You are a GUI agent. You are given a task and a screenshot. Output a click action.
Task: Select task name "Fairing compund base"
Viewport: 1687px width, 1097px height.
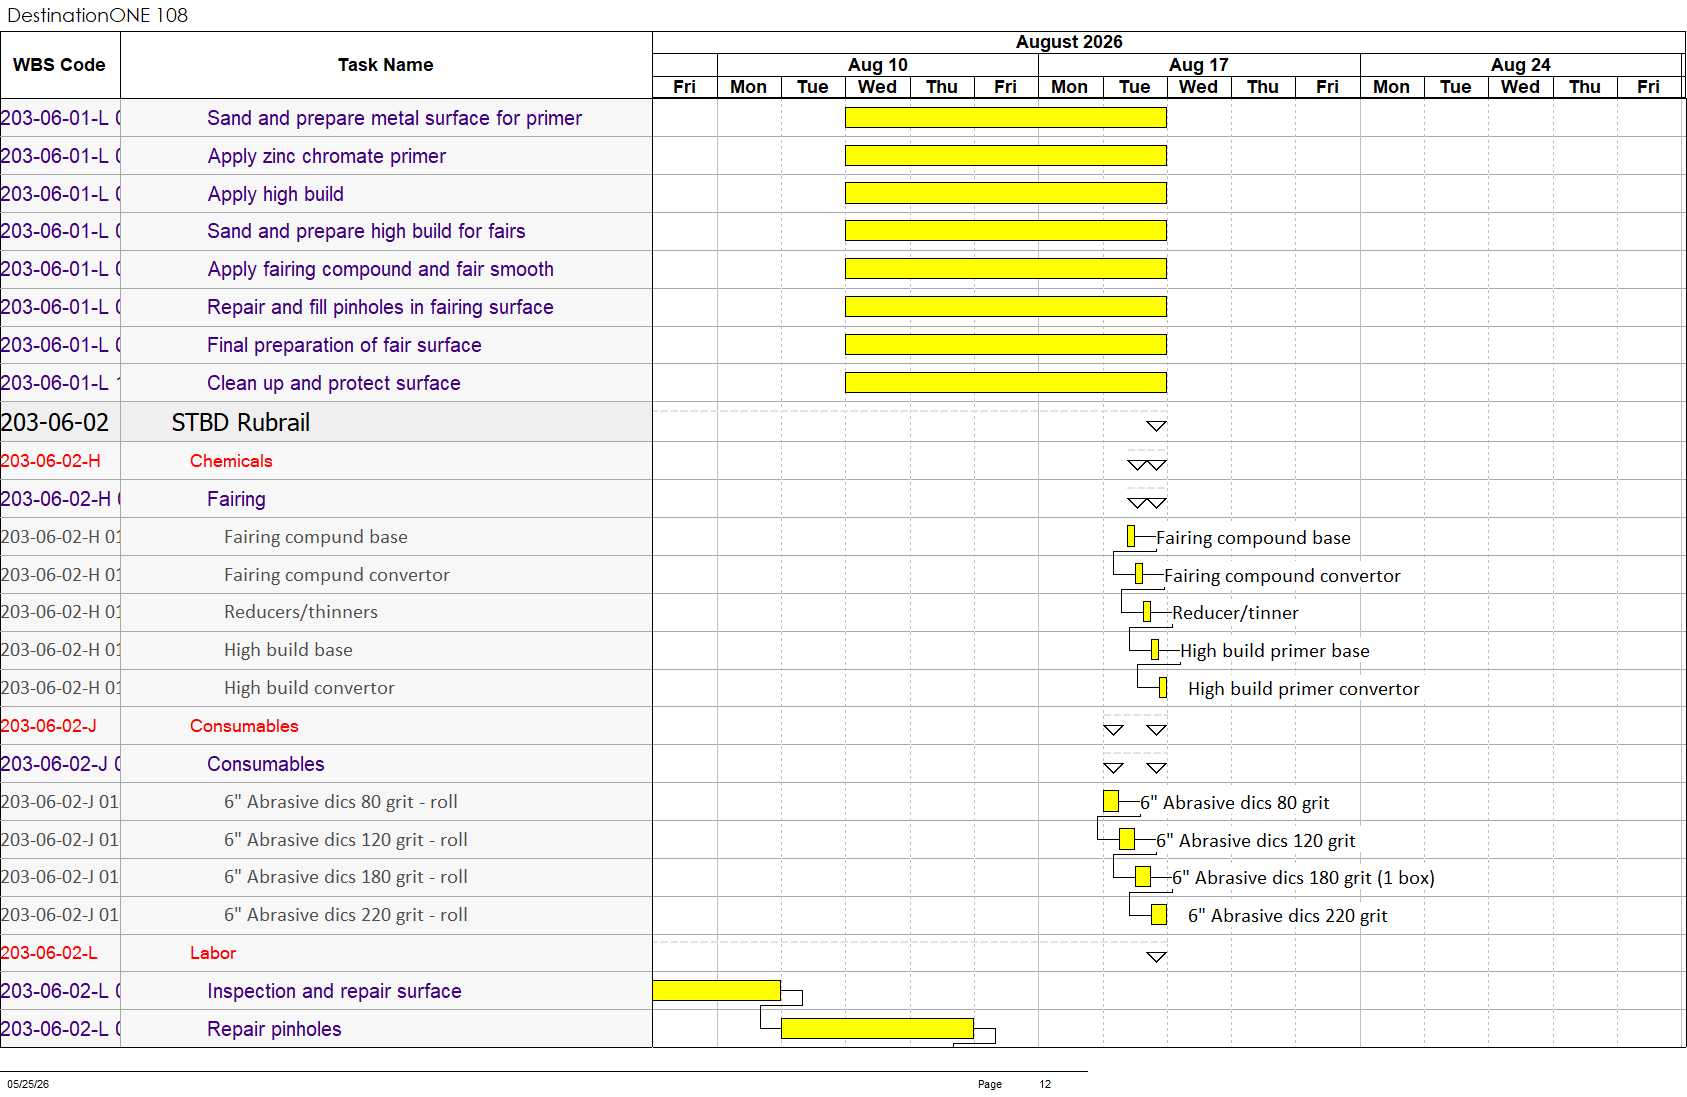click(316, 537)
